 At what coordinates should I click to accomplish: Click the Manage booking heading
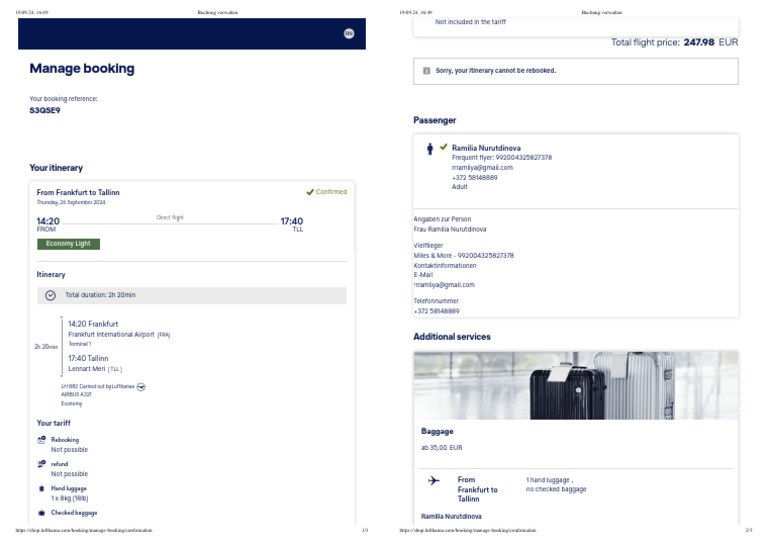coord(82,69)
